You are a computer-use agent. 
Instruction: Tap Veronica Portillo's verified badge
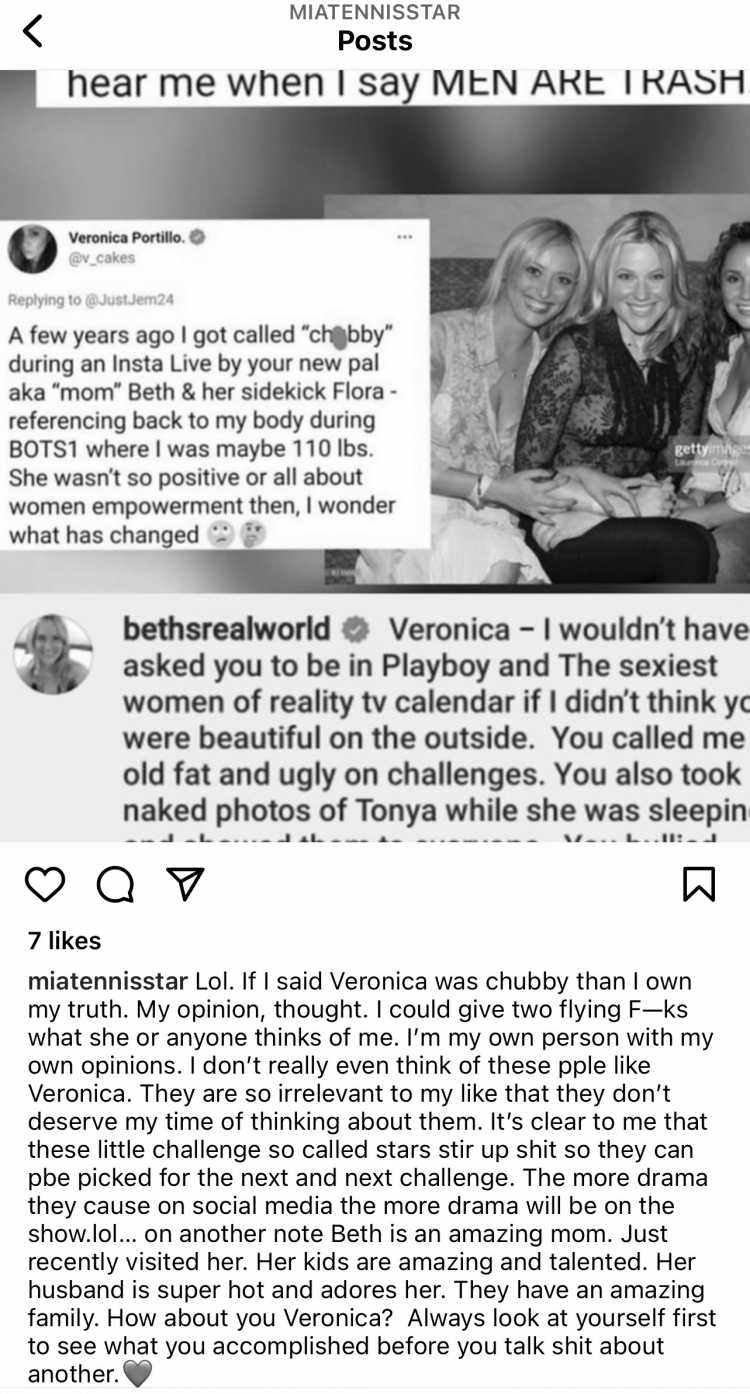tap(198, 238)
